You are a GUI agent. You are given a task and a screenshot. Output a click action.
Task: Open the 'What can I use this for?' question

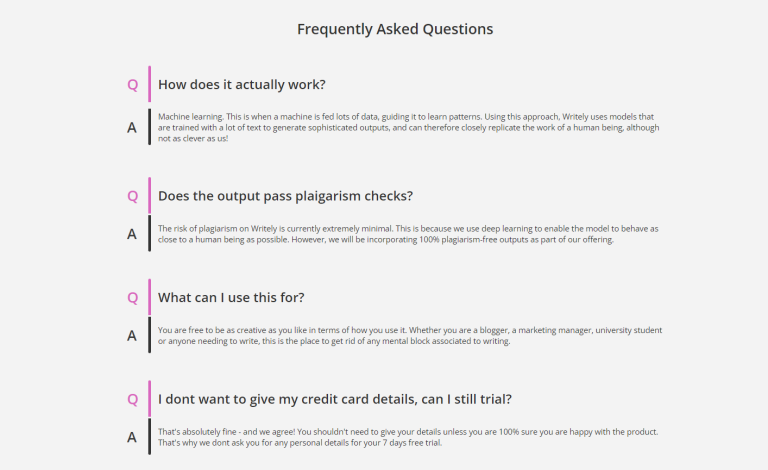(231, 297)
